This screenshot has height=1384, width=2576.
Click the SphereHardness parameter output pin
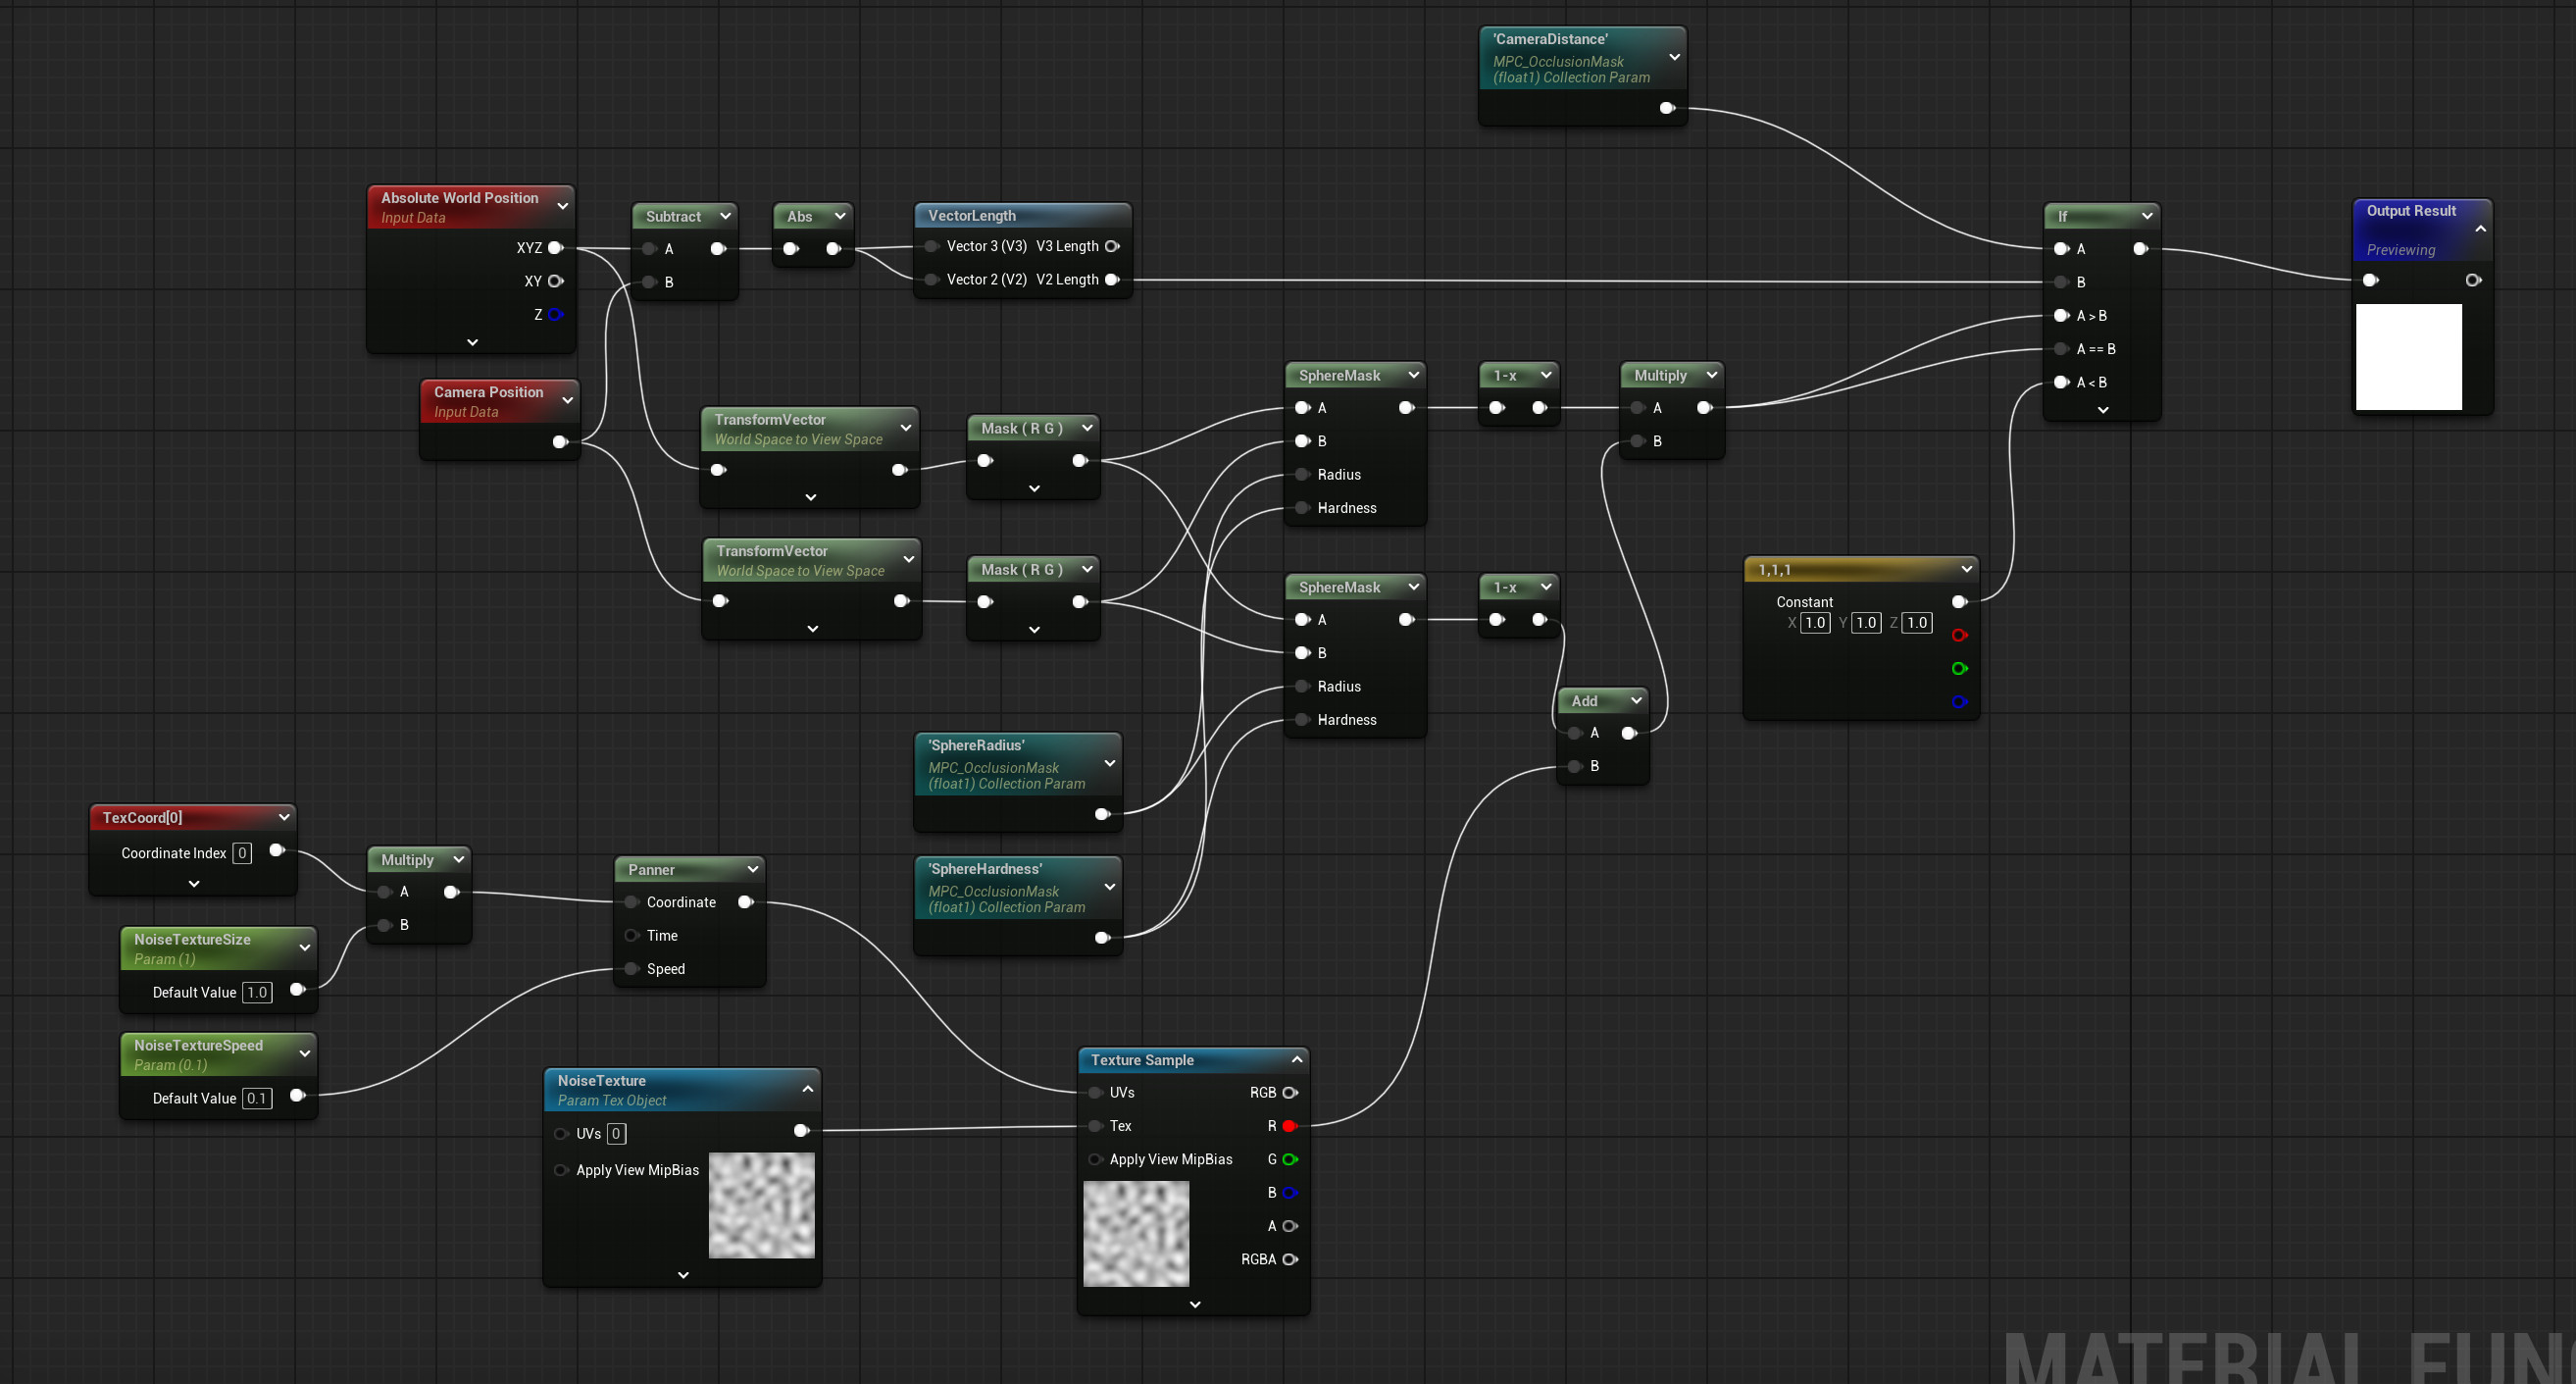click(1102, 937)
